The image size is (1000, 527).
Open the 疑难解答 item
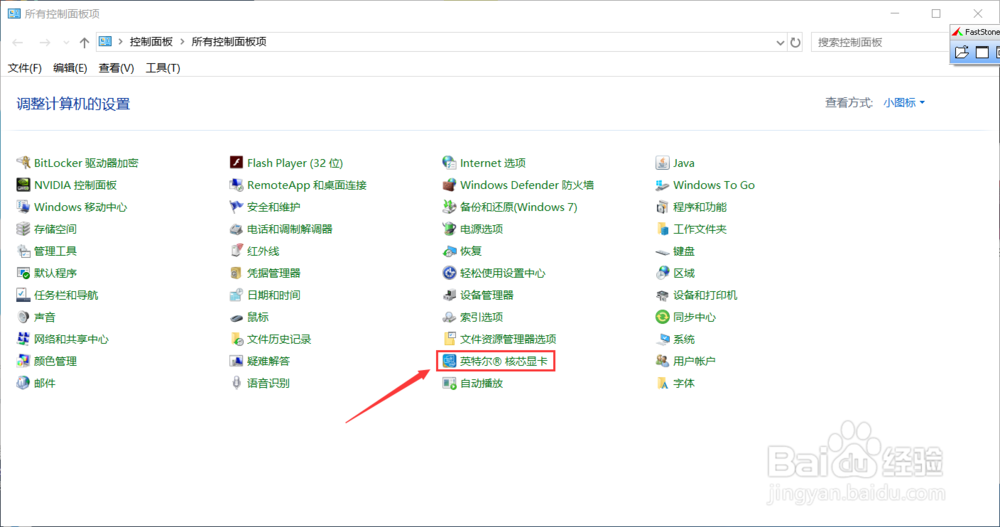click(x=260, y=361)
